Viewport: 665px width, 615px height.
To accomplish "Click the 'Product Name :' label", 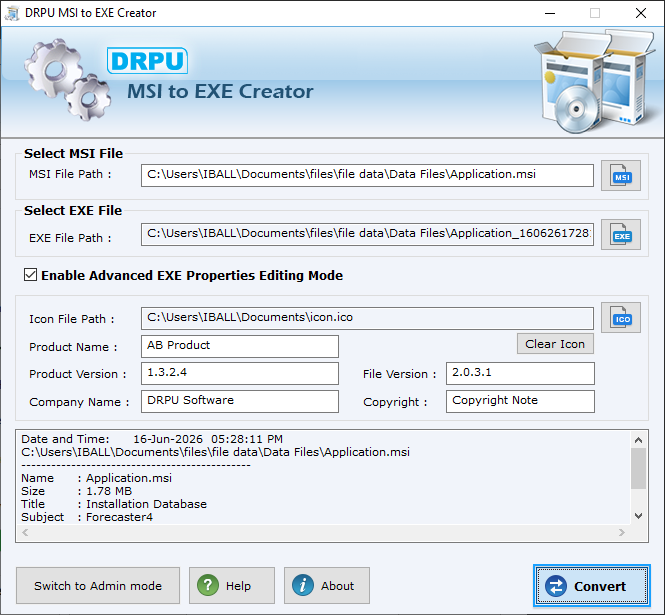I will [73, 347].
